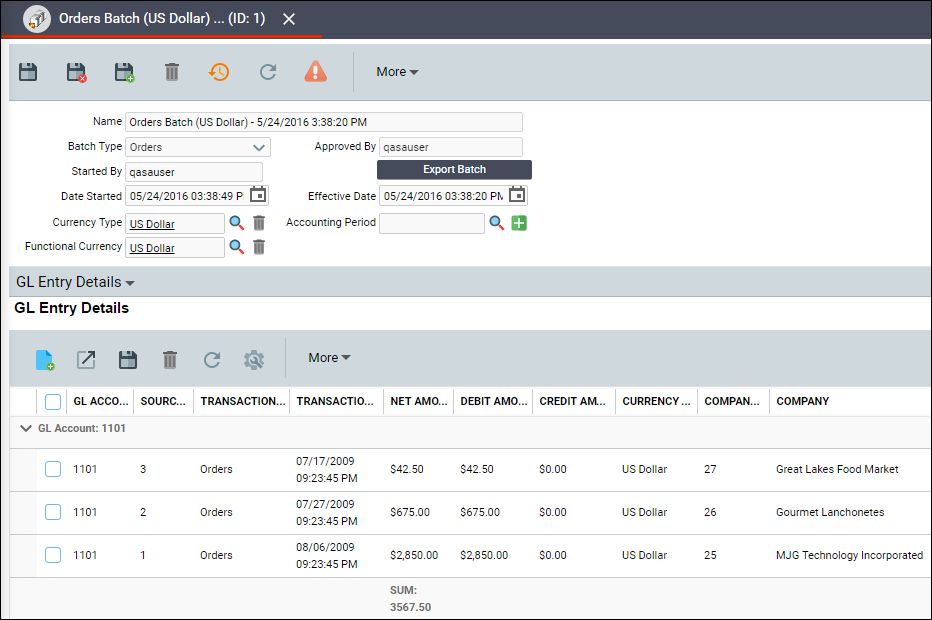
Task: Sort by GL ACCO... column header
Action: tap(101, 401)
